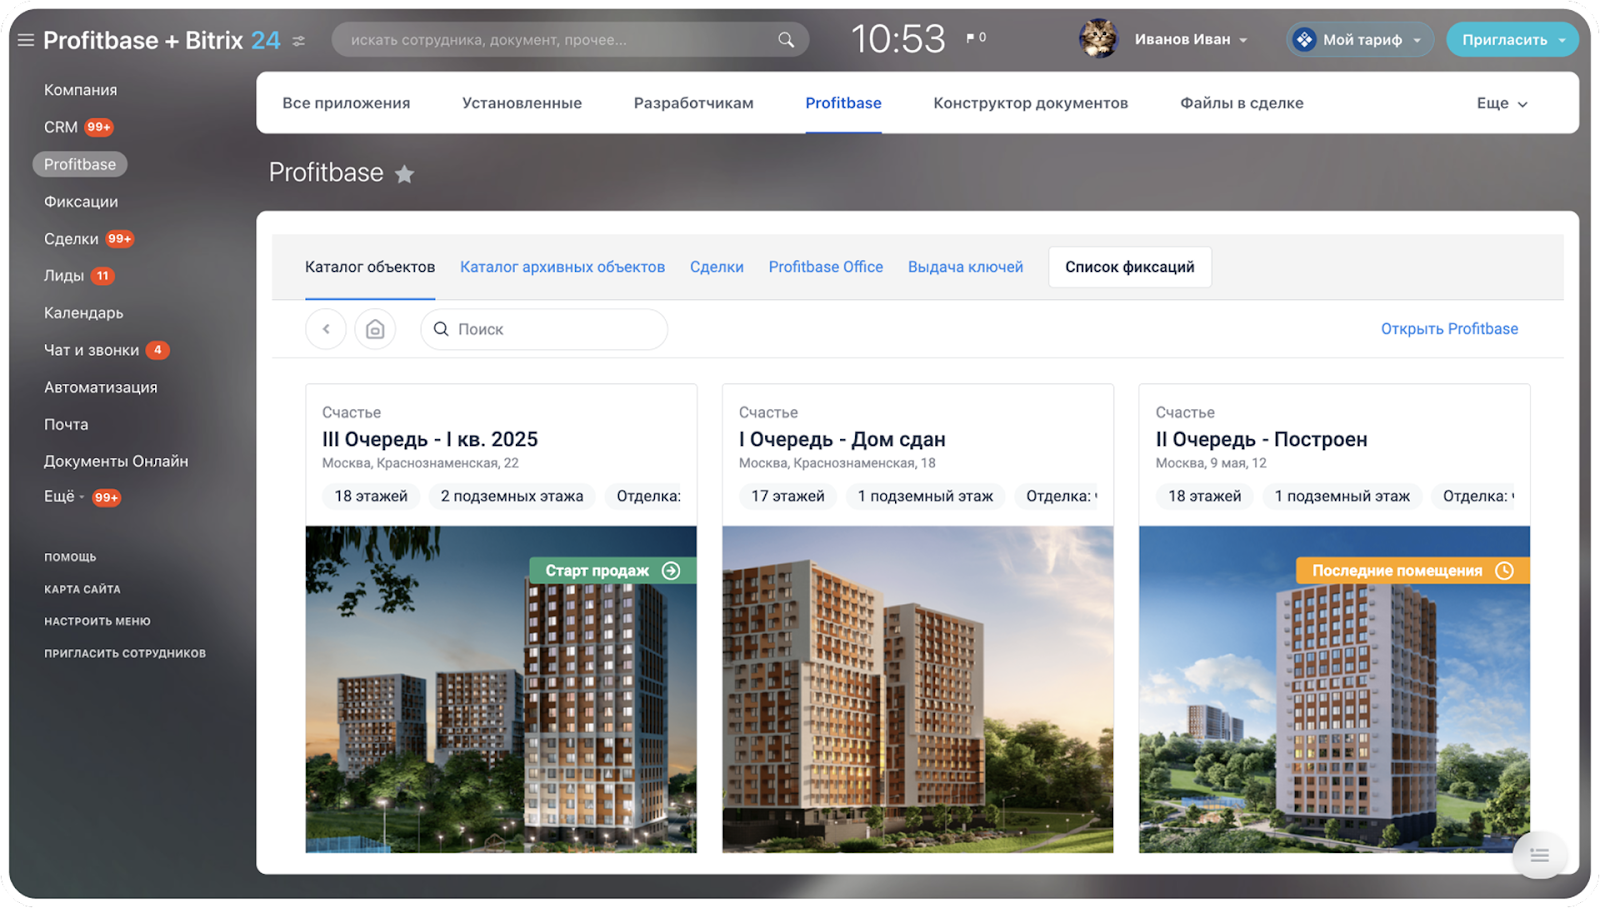Screen dimensions: 1600x908
Task: Open the hamburger main menu icon
Action: coord(26,40)
